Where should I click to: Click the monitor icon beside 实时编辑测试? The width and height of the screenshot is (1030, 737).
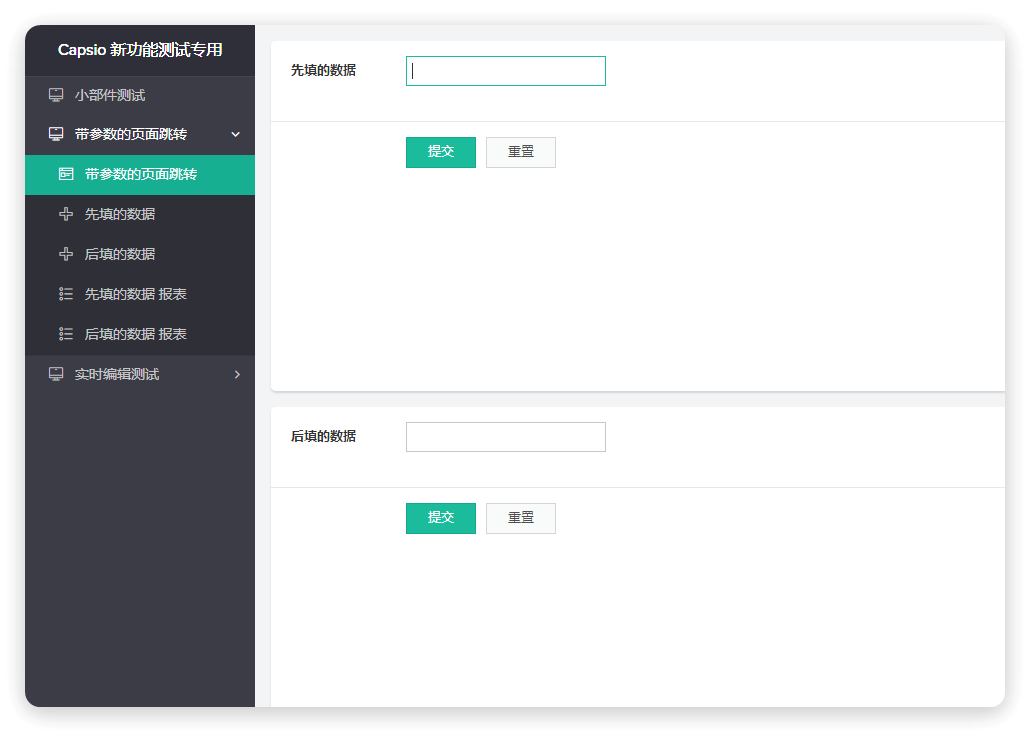tap(56, 374)
